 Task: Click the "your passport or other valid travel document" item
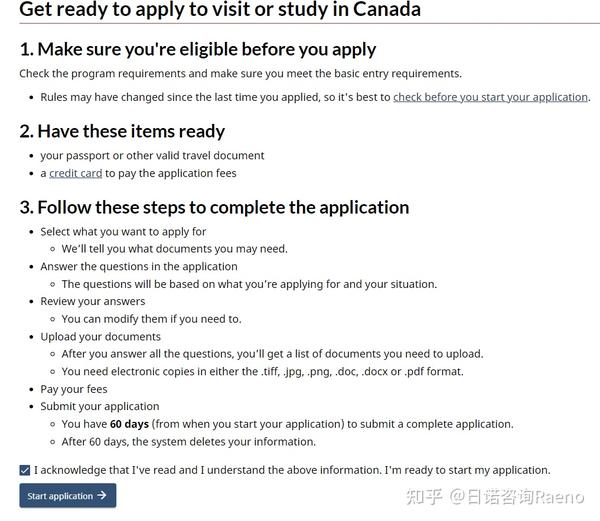pos(152,155)
